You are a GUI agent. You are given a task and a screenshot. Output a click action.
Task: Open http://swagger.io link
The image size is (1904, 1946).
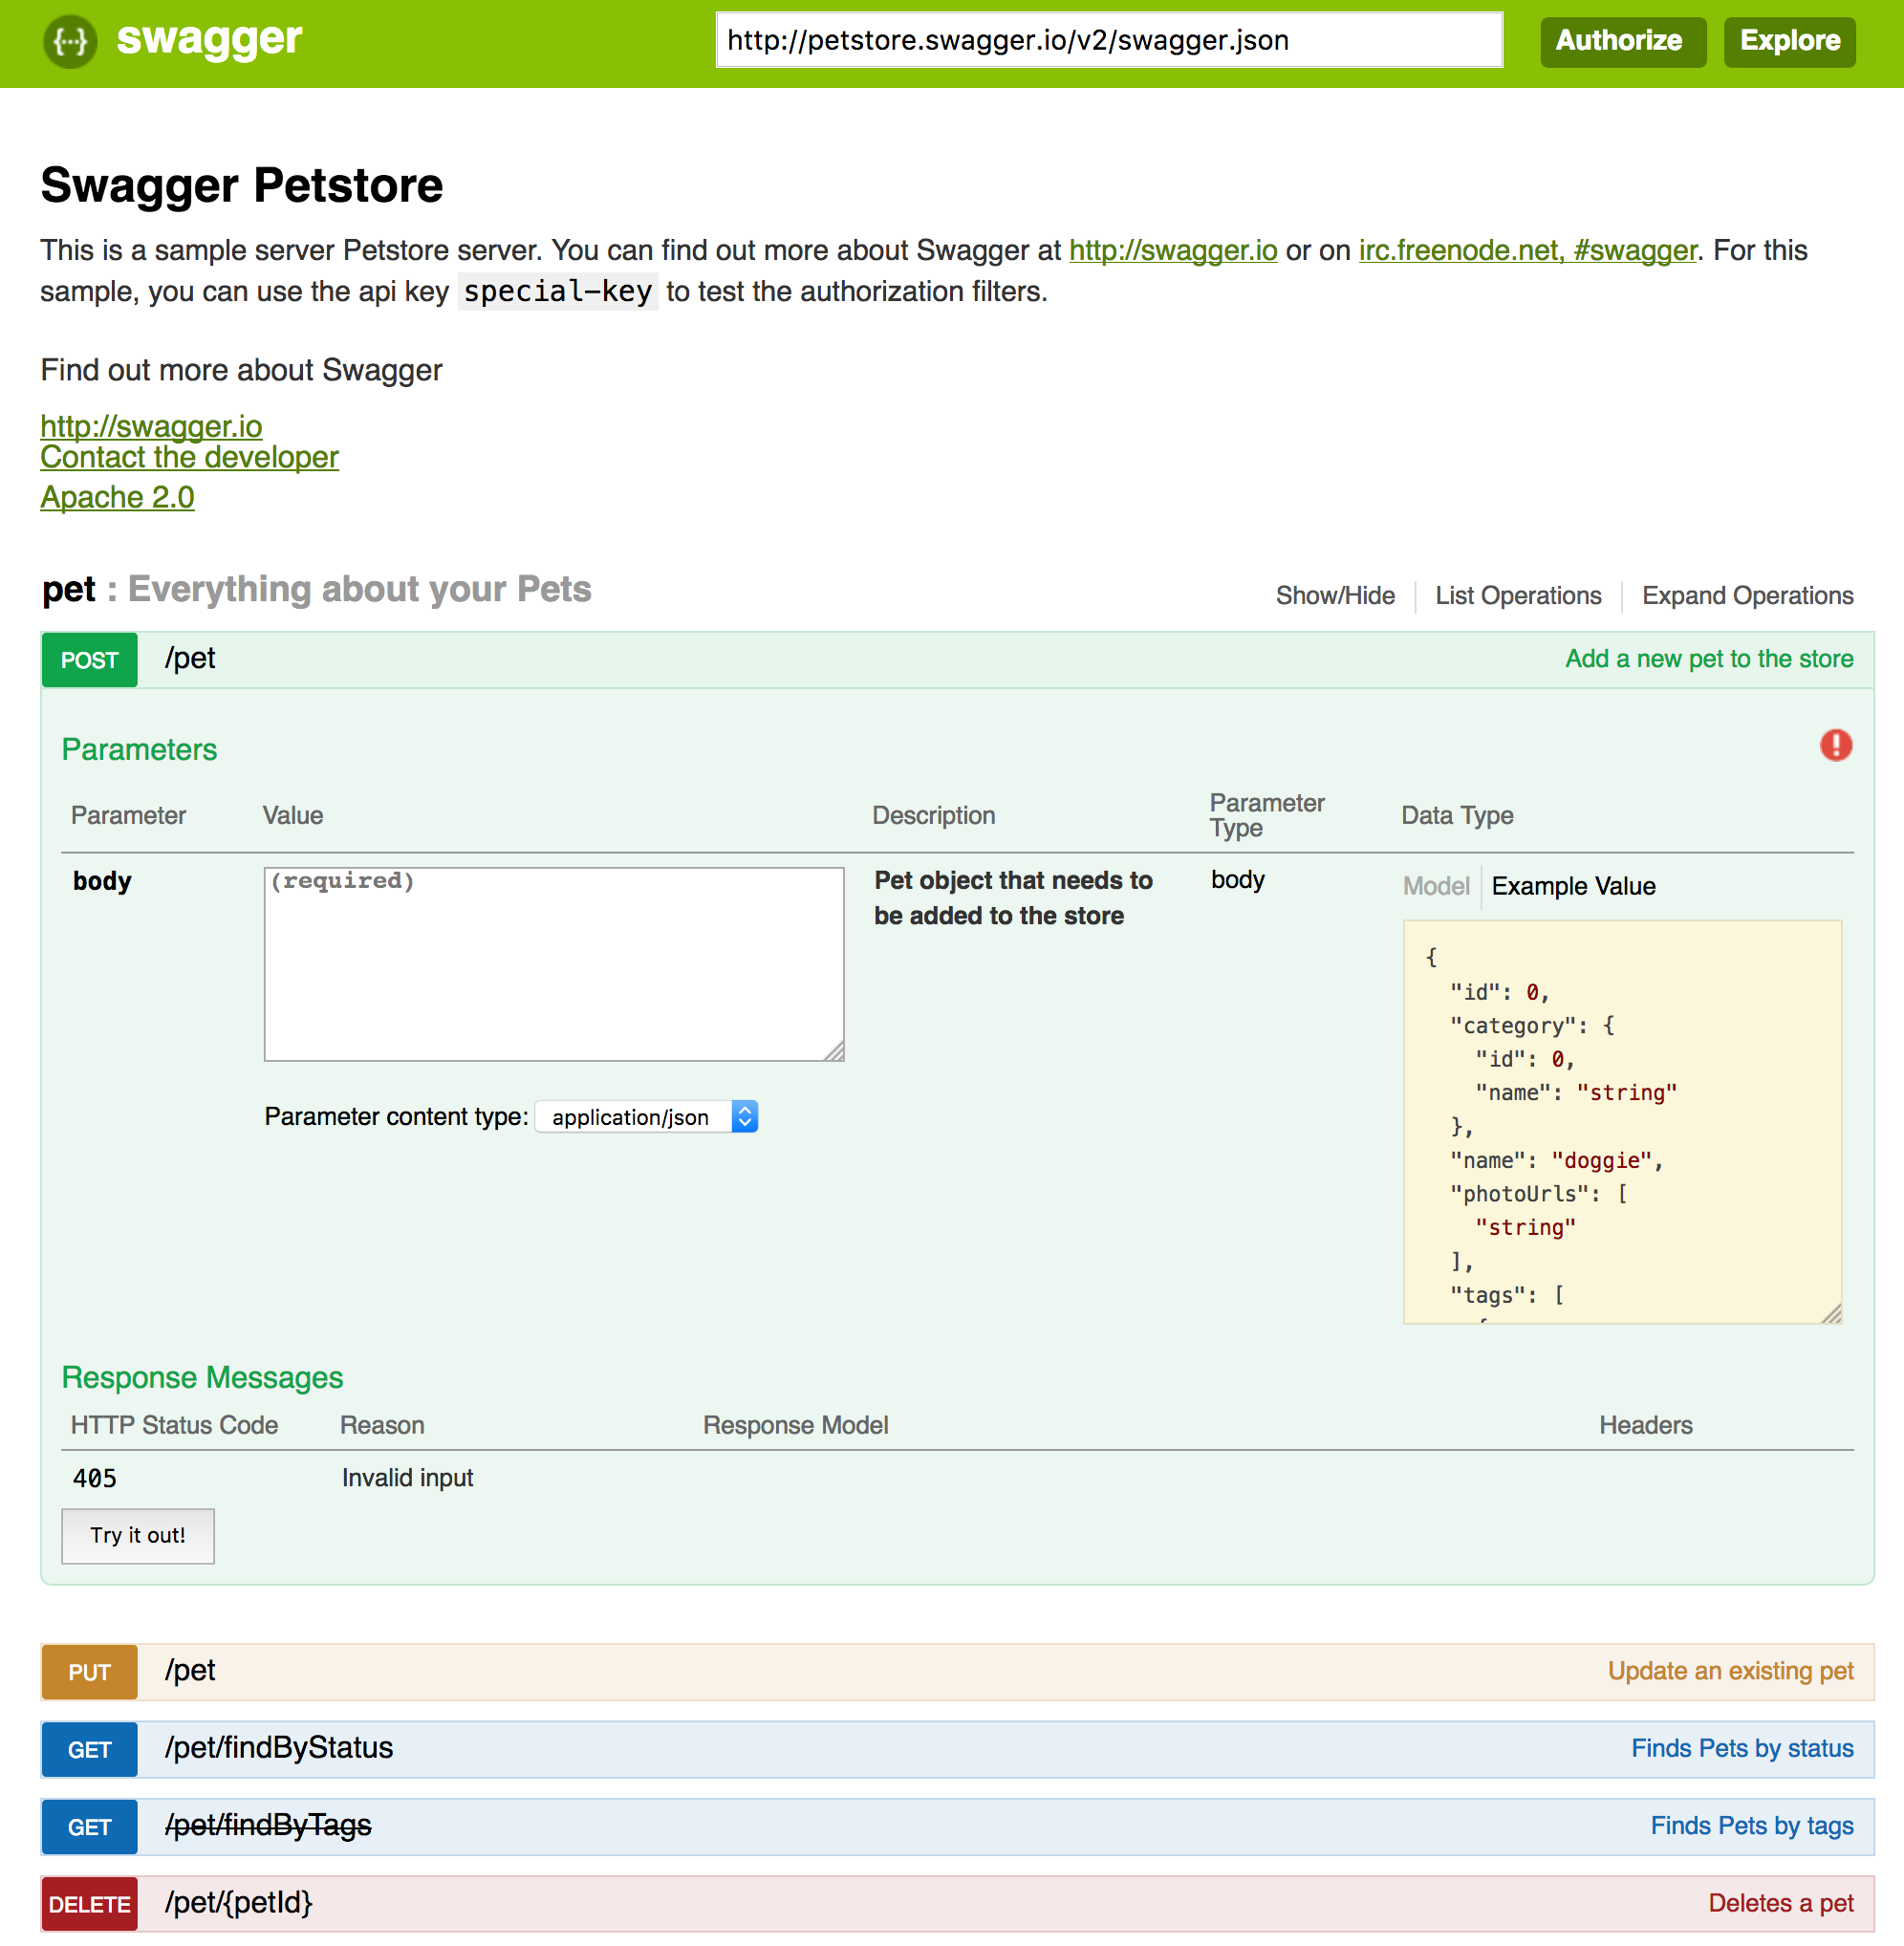[150, 427]
